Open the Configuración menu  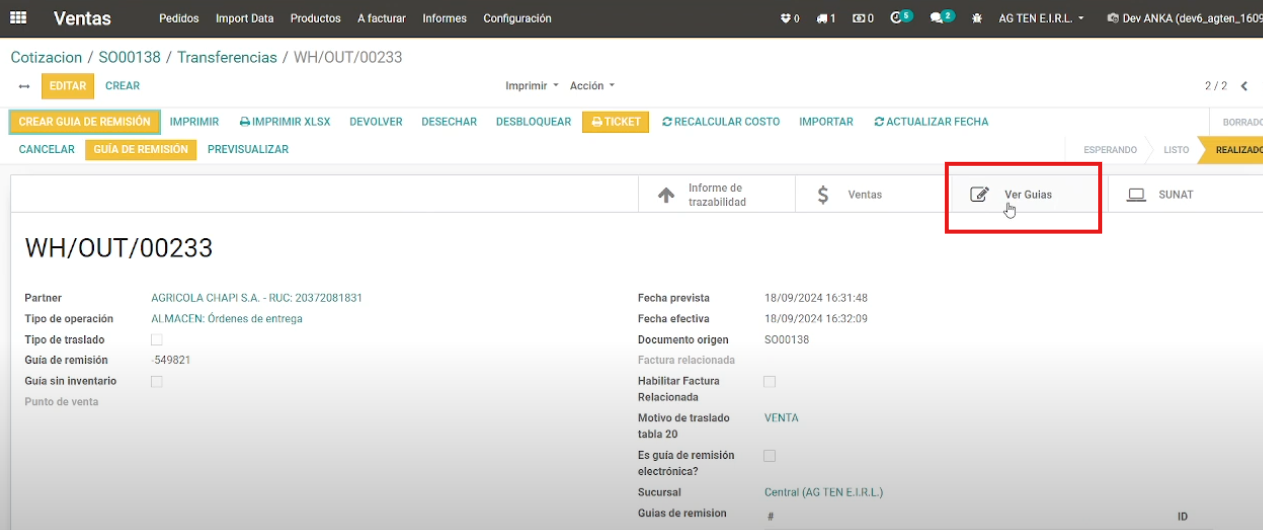[517, 18]
